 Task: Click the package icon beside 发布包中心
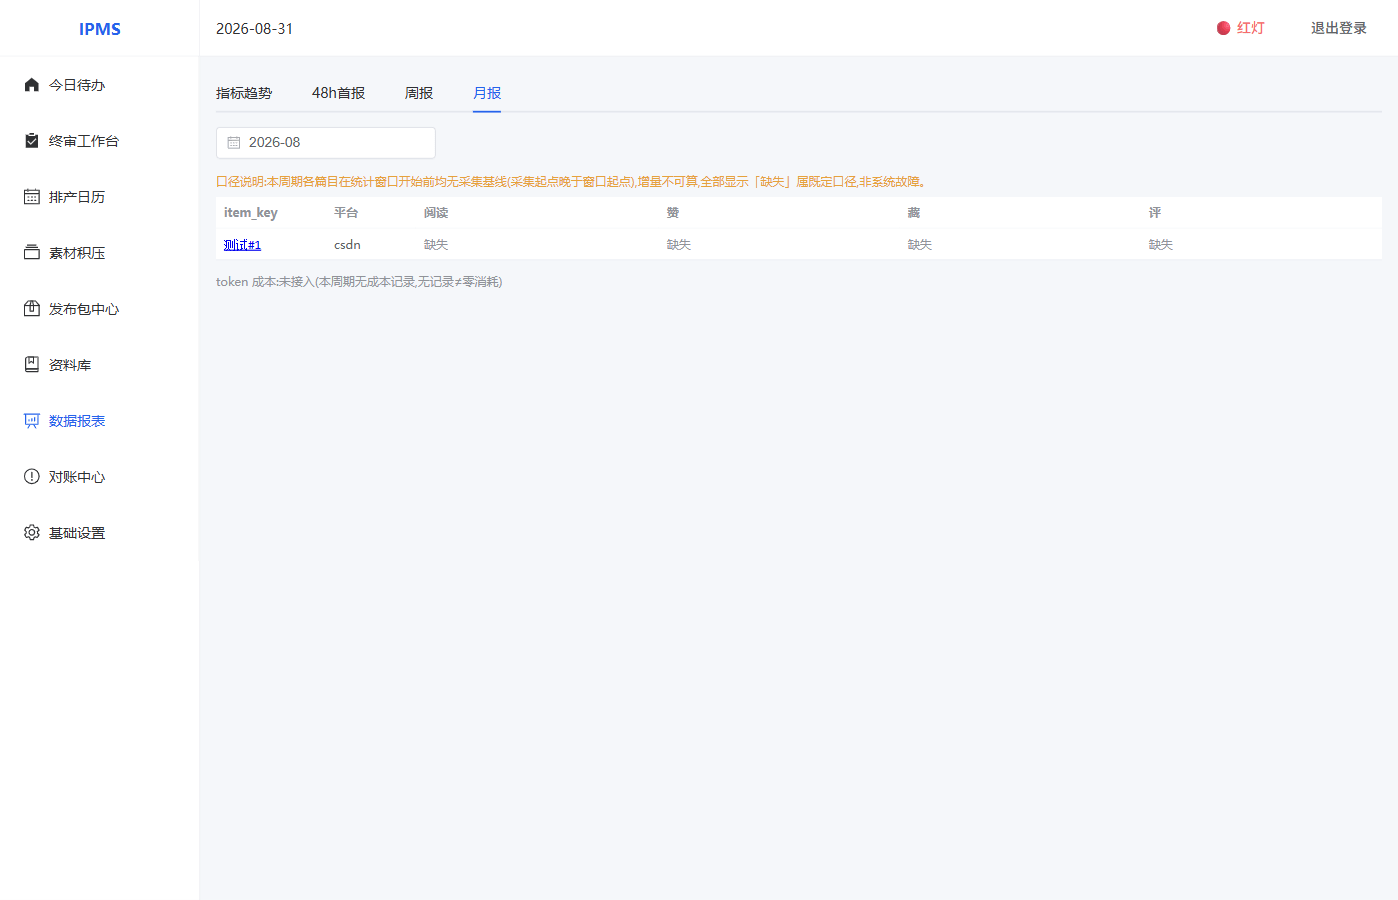click(32, 309)
